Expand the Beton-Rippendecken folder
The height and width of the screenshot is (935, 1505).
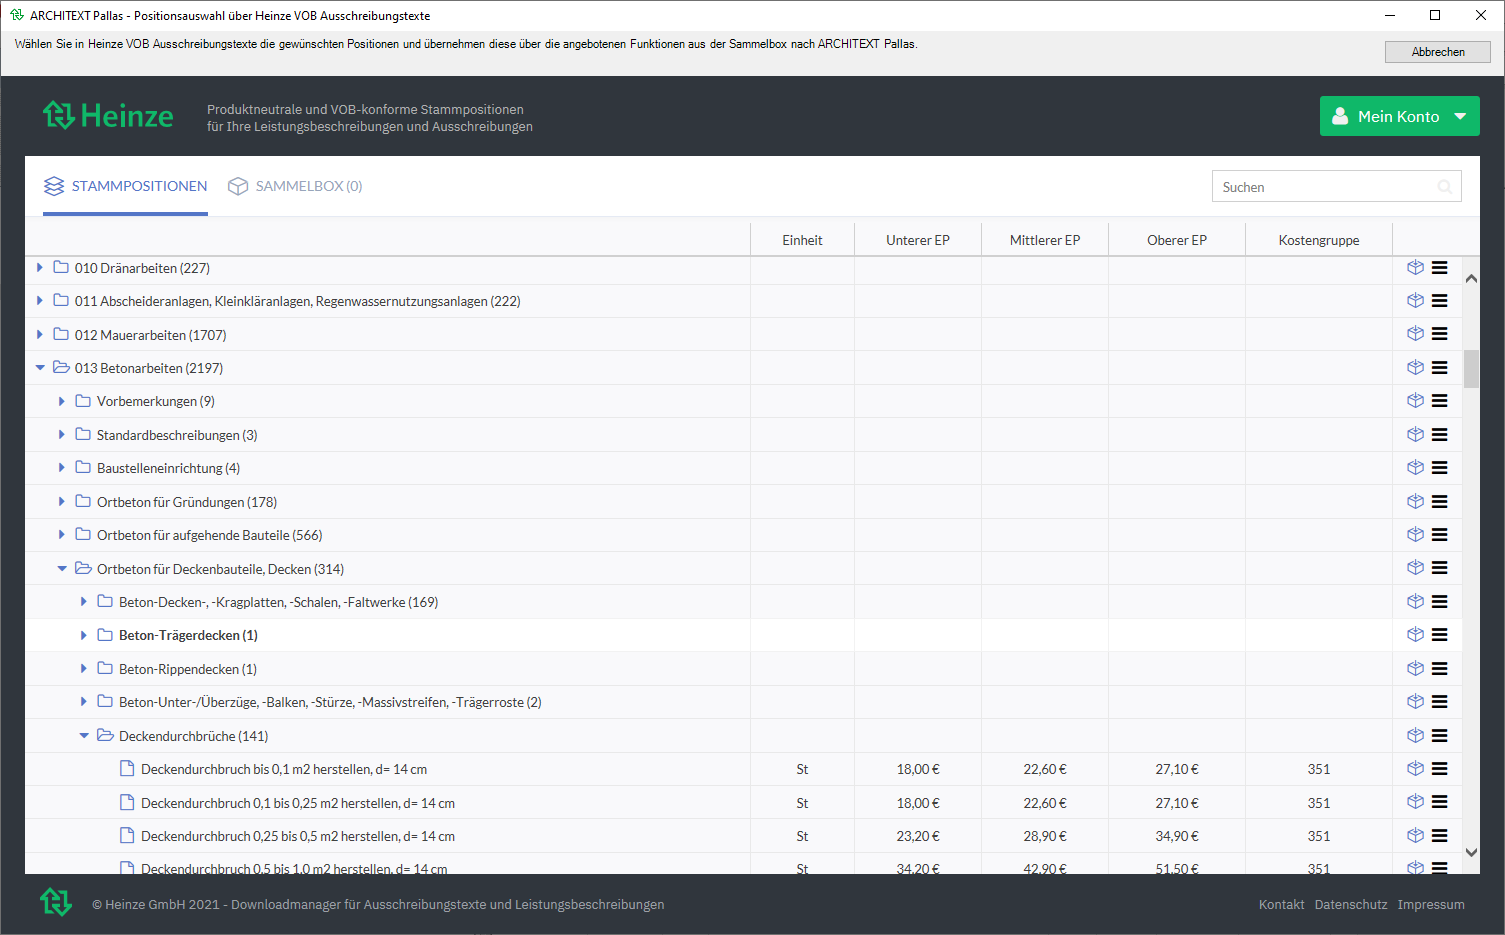[x=84, y=669]
